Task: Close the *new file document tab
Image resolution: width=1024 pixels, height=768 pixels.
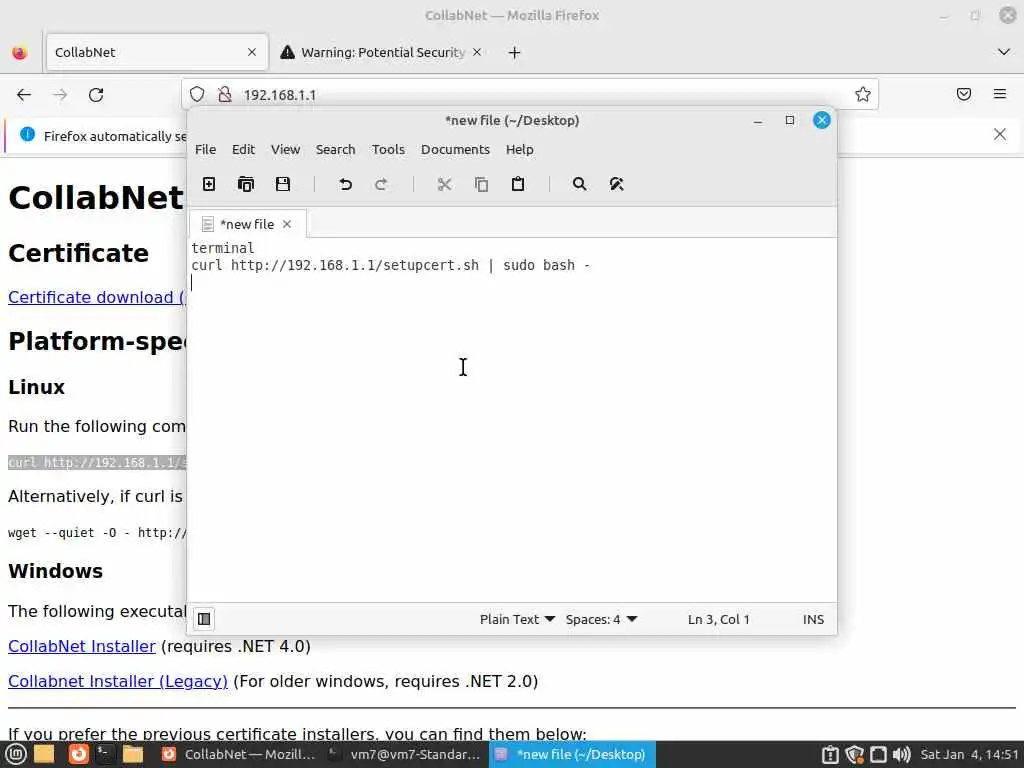Action: (287, 224)
